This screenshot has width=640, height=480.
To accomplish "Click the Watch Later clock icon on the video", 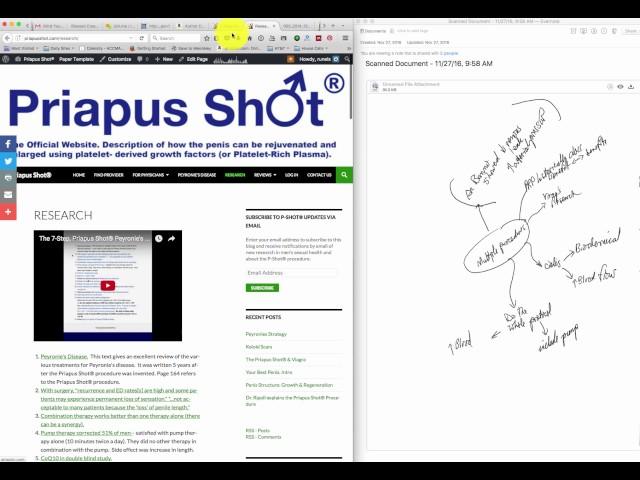I will (158, 238).
